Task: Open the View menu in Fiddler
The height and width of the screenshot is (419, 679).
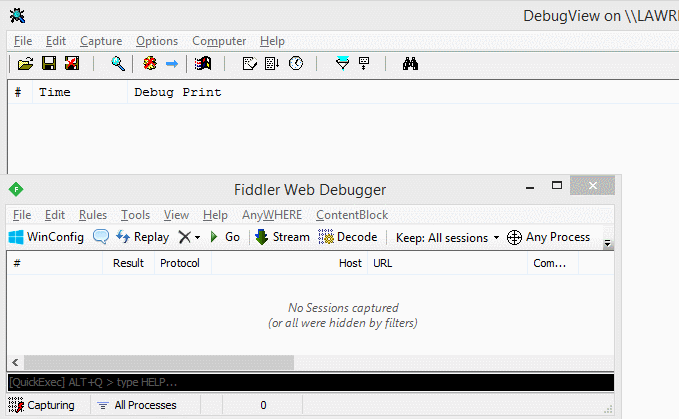Action: (x=176, y=215)
